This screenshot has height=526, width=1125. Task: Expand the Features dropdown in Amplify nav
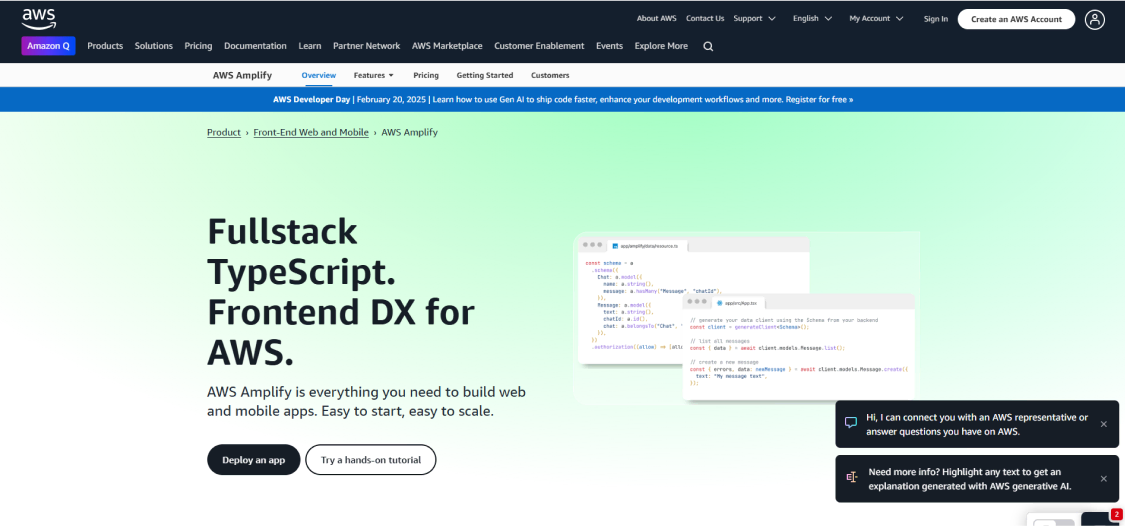pyautogui.click(x=373, y=75)
